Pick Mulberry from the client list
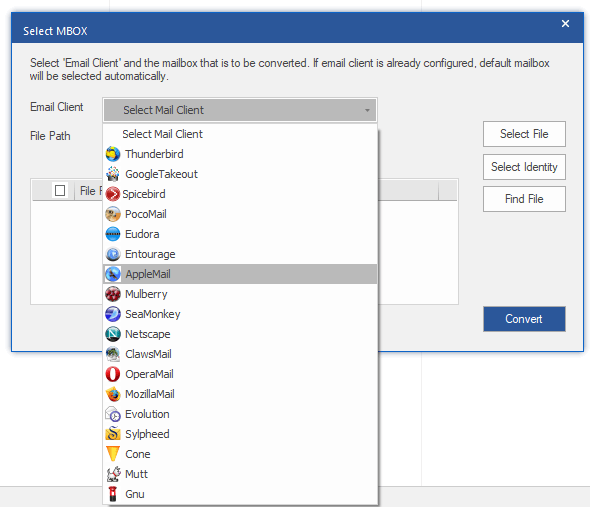This screenshot has height=507, width=590. coord(240,294)
